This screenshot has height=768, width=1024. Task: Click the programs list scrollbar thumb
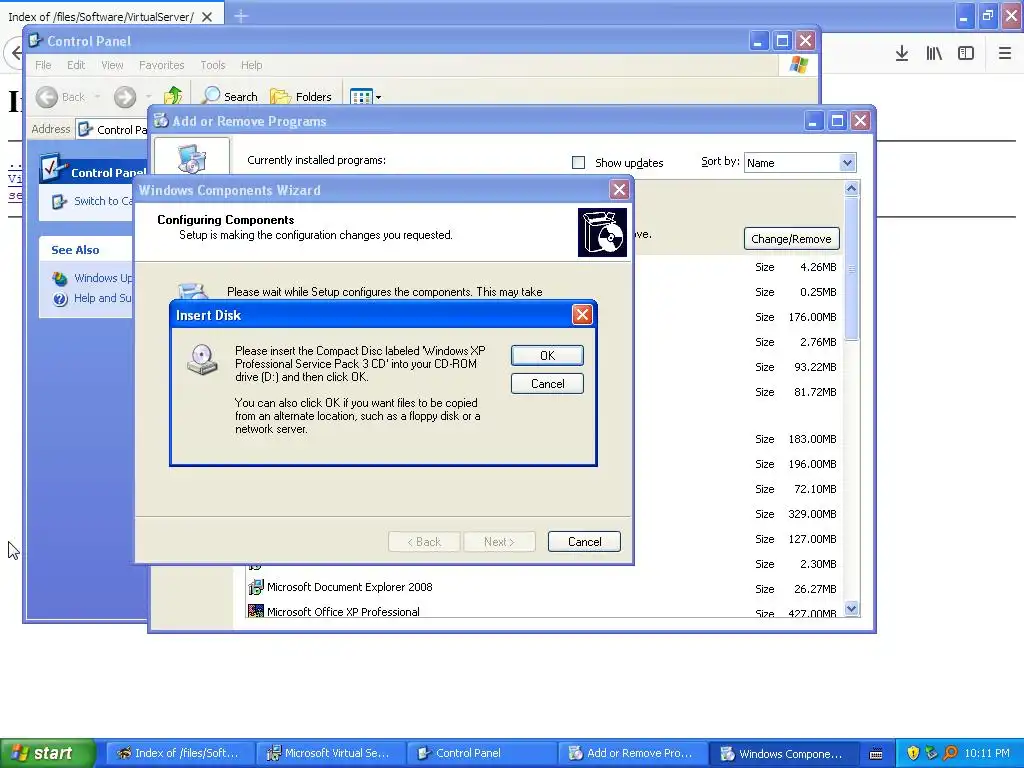tap(851, 268)
